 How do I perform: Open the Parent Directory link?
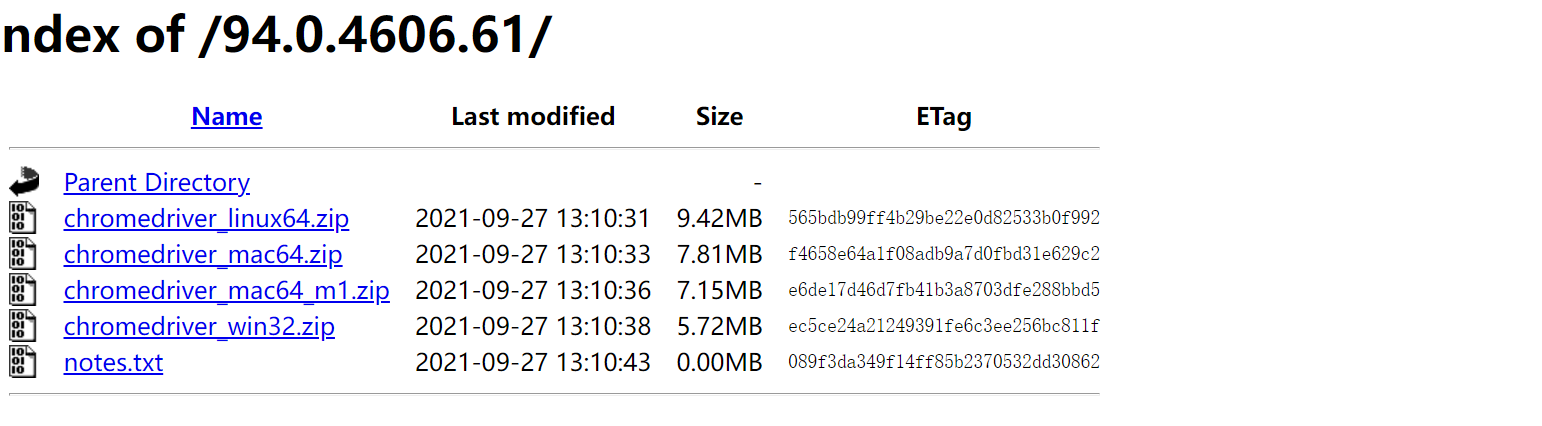(156, 183)
